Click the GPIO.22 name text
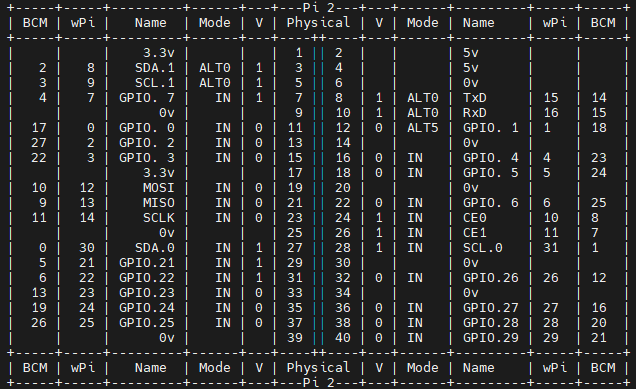Viewport: 636px width, 389px height. [146, 278]
